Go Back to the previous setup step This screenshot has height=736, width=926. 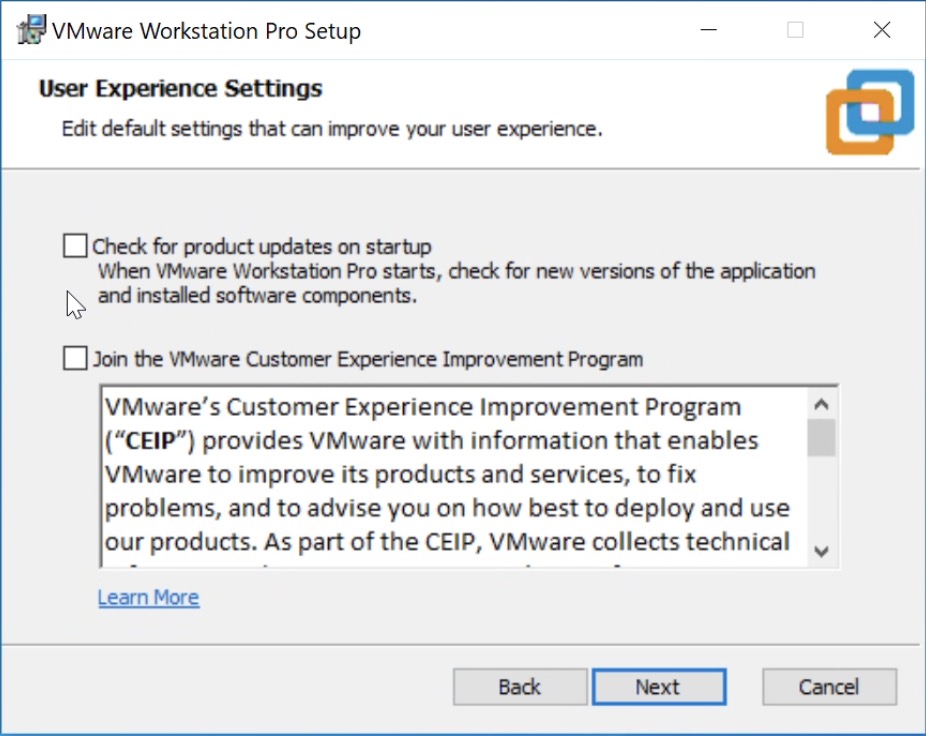520,687
